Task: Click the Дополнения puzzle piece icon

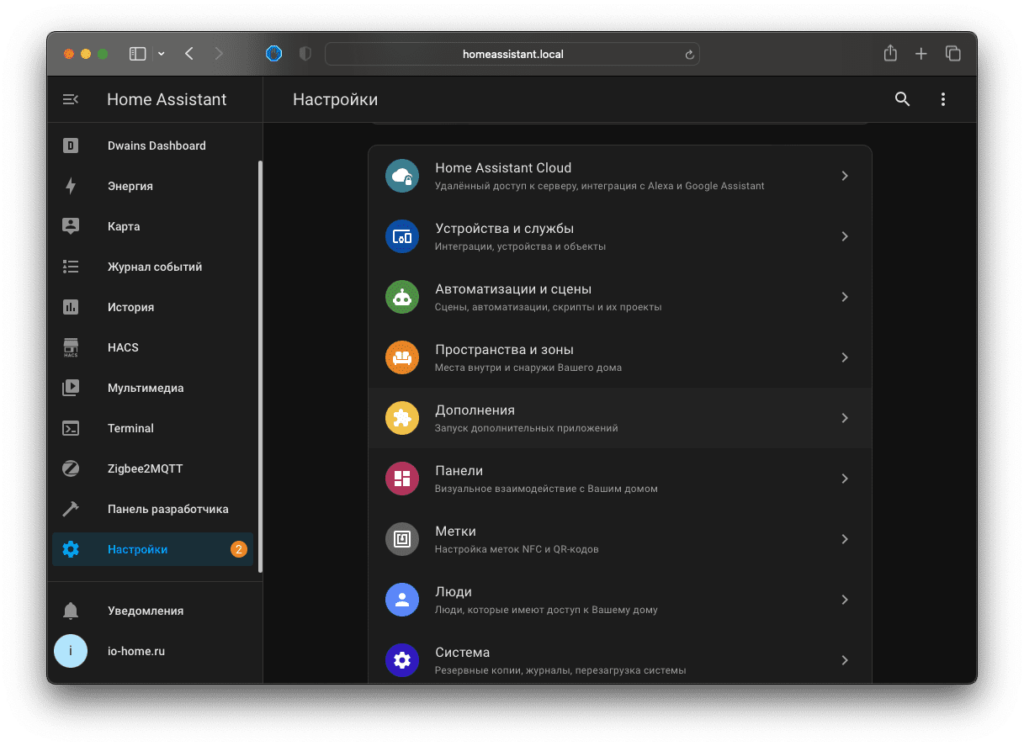Action: pos(402,418)
